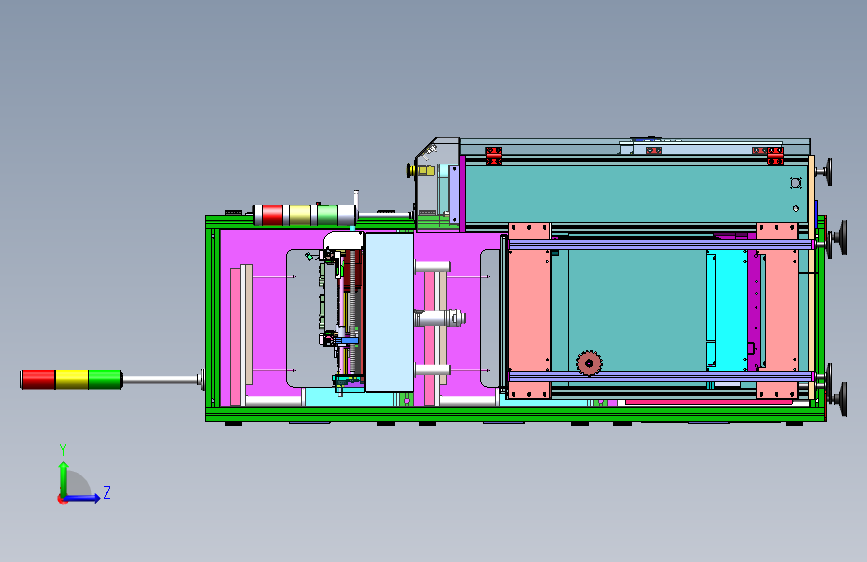The height and width of the screenshot is (562, 867).
Task: Select the upper purple guide rail
Action: pos(661,244)
